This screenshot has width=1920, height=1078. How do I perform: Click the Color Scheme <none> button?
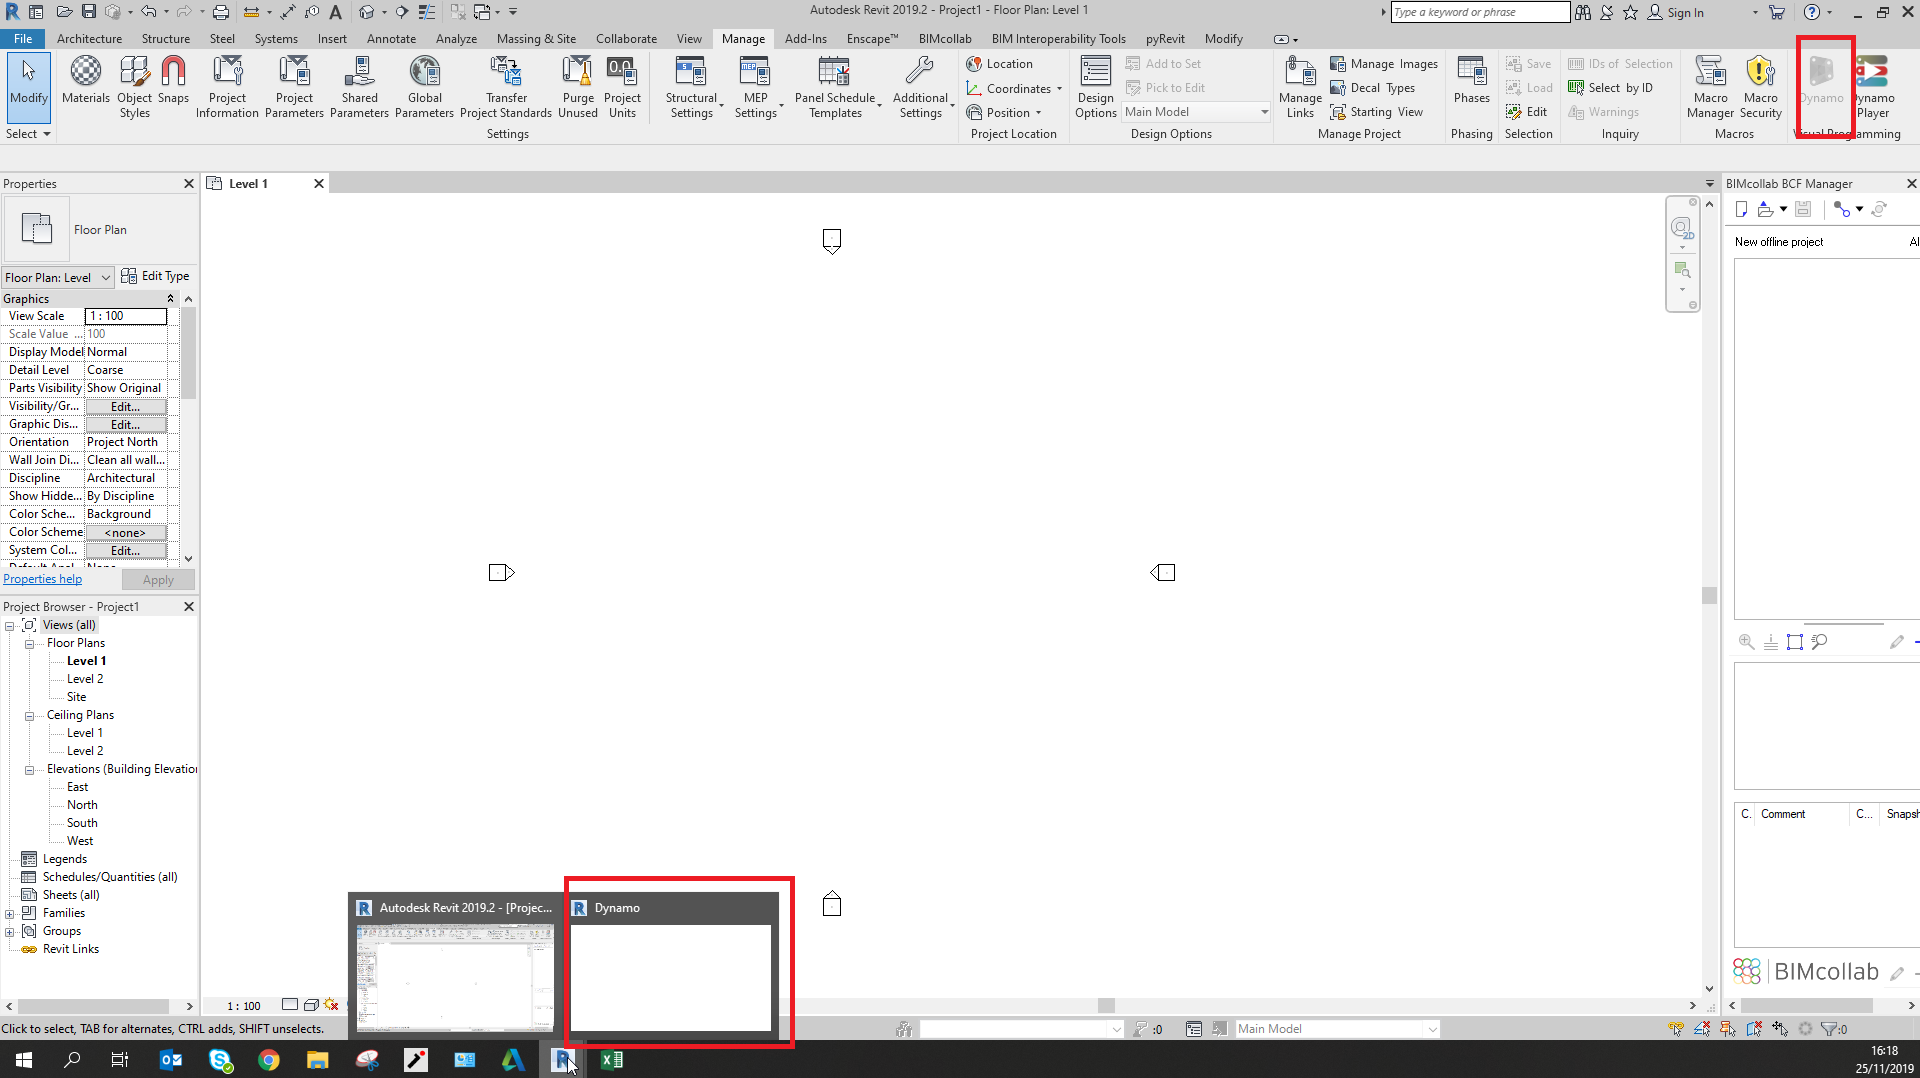pyautogui.click(x=125, y=533)
